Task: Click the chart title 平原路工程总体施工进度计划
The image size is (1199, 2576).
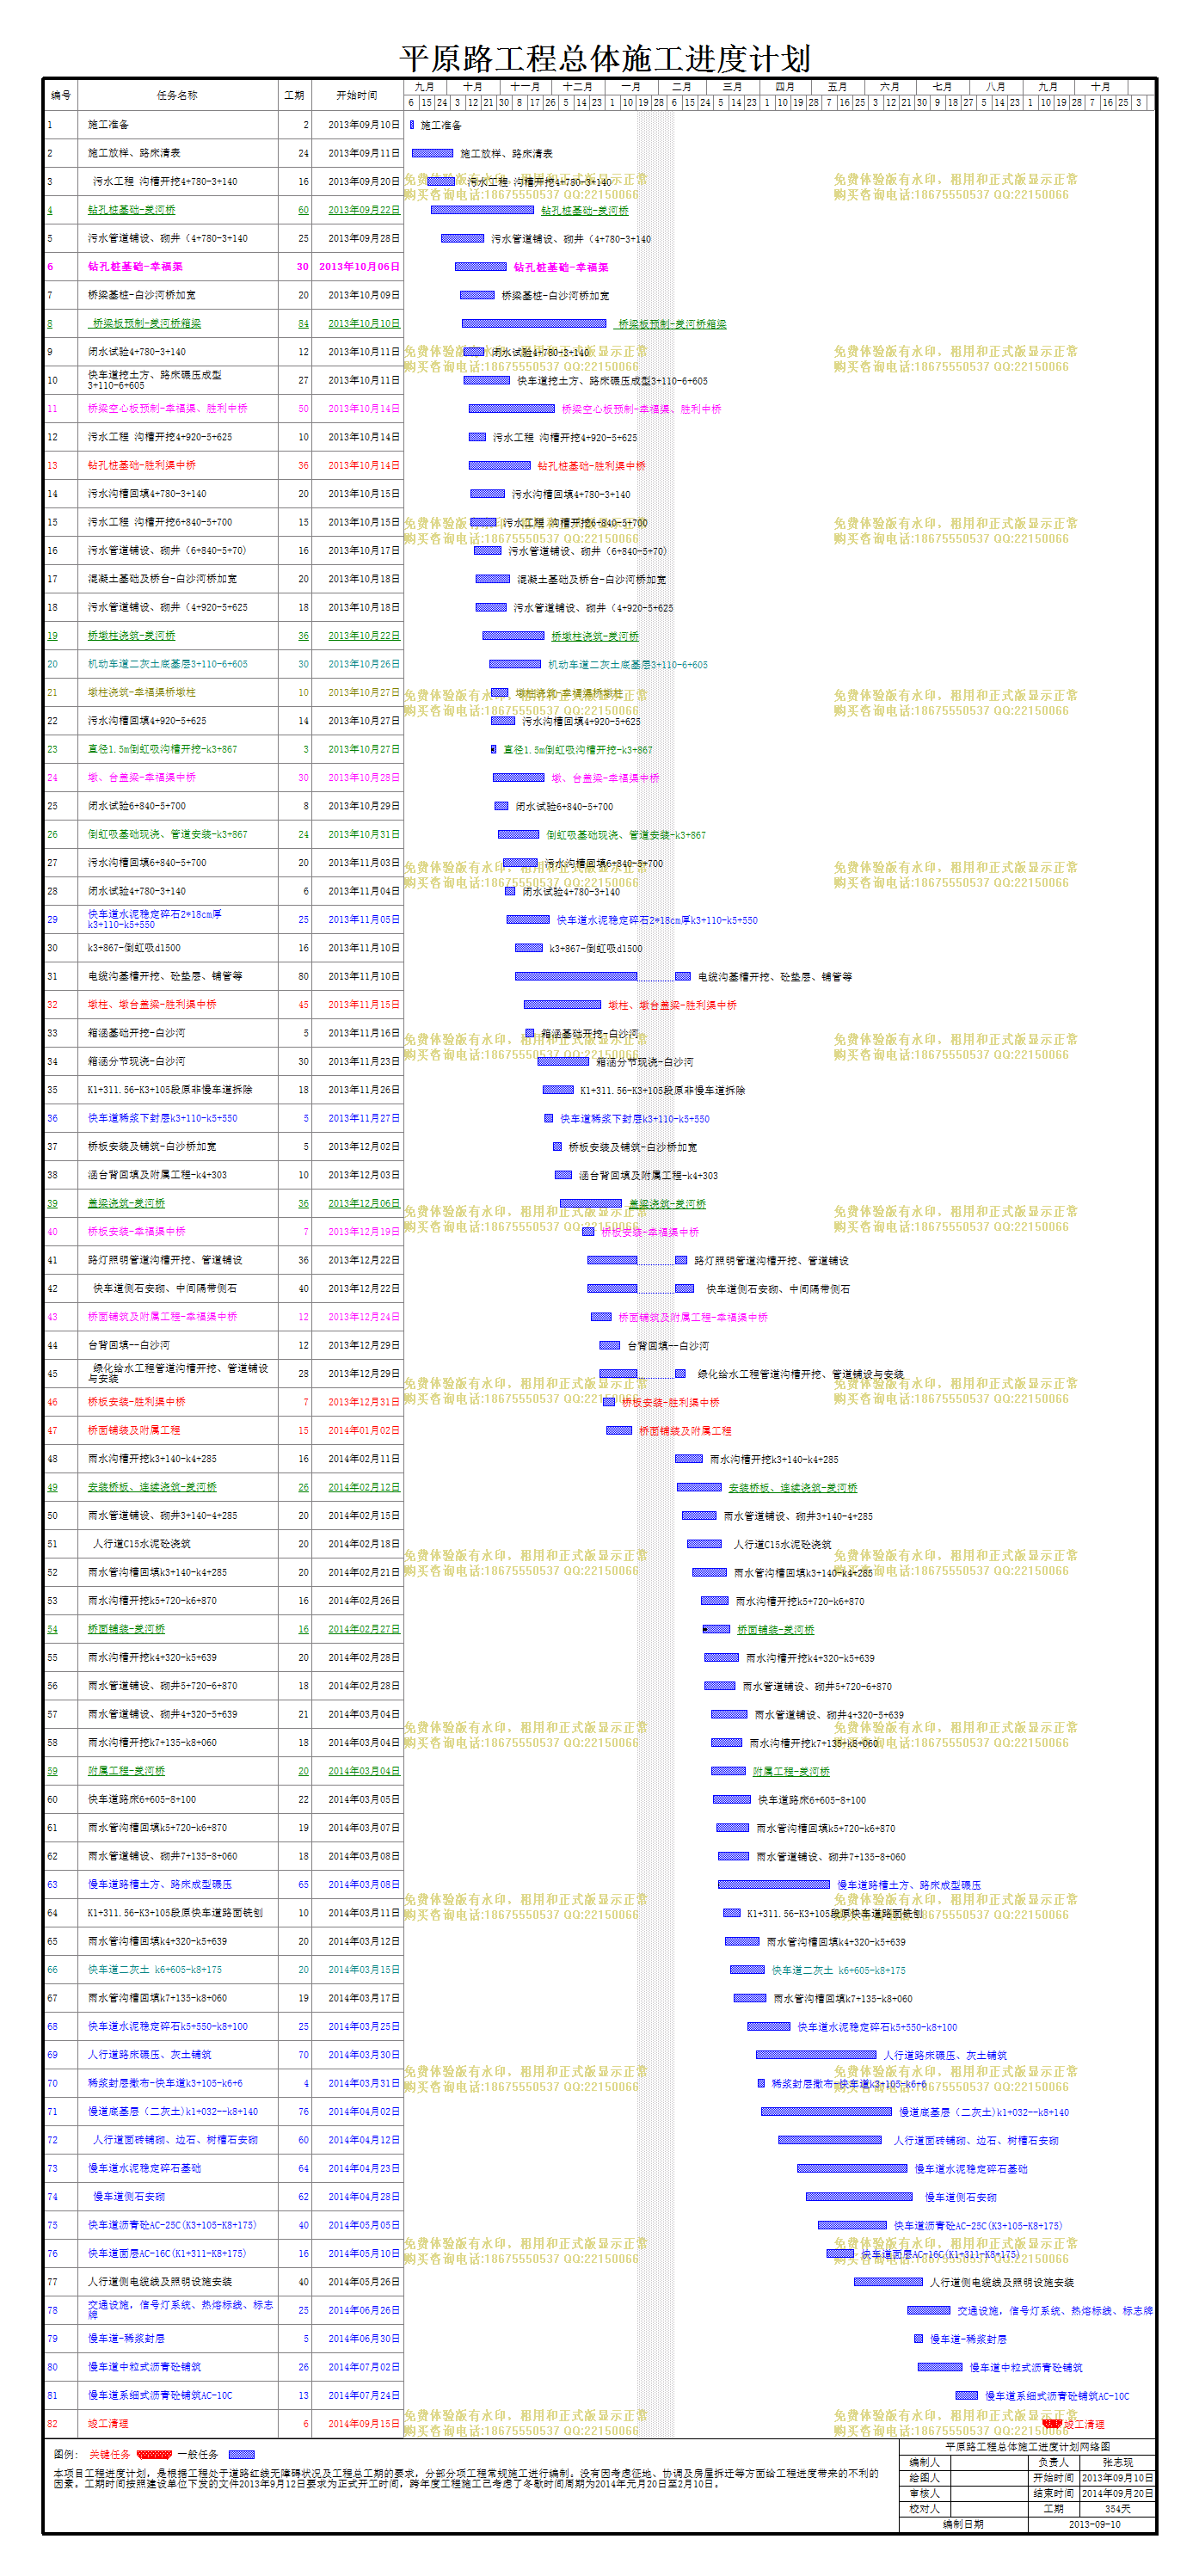Action: point(605,59)
